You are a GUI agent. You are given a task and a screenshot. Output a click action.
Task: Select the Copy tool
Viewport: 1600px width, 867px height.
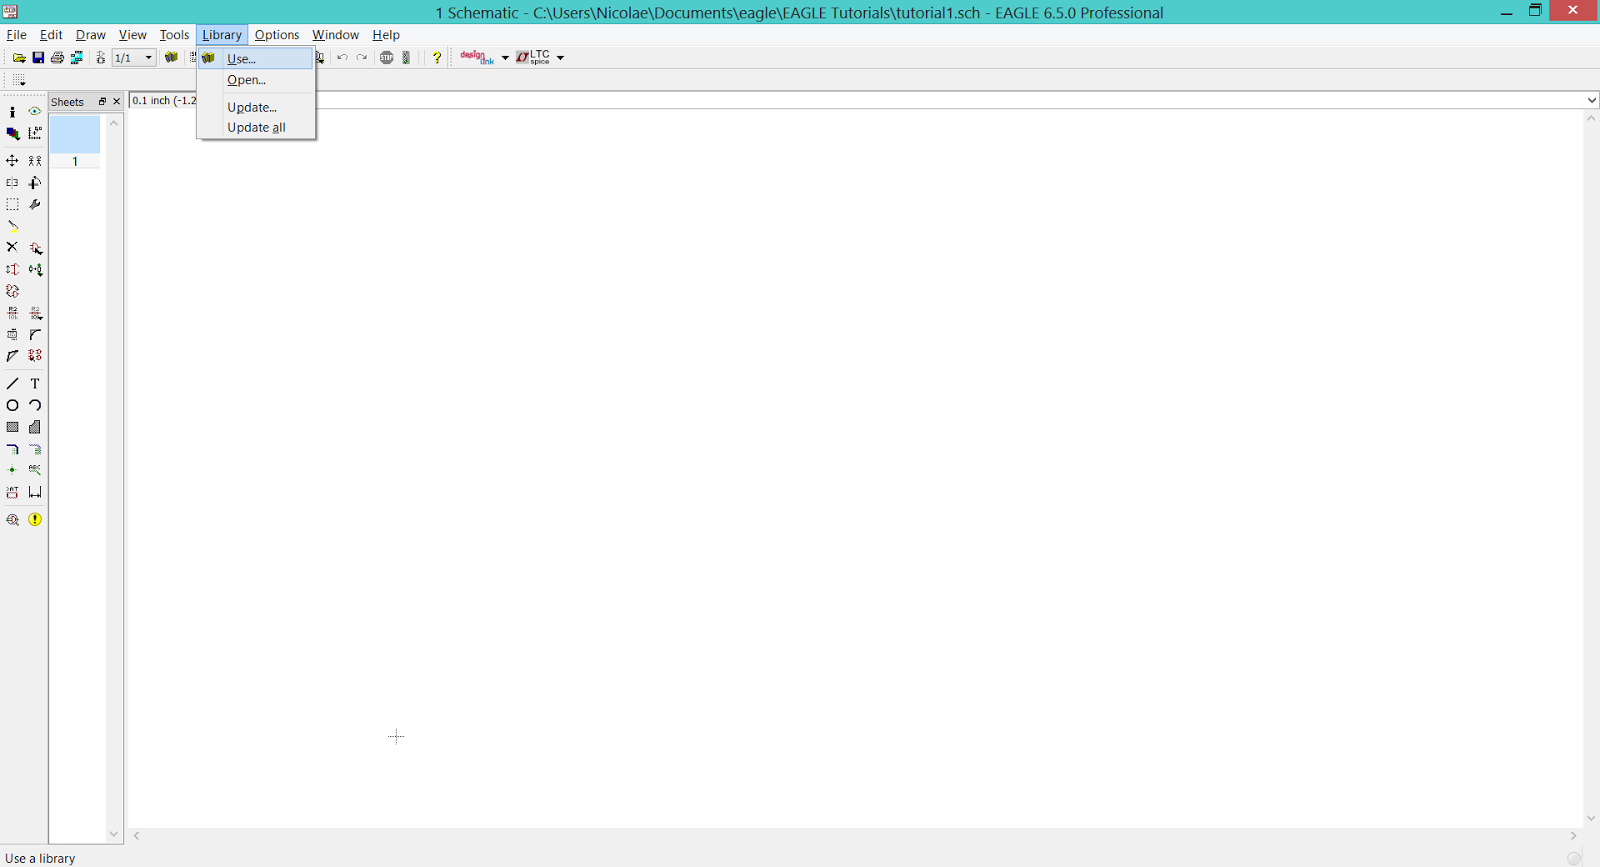(35, 161)
